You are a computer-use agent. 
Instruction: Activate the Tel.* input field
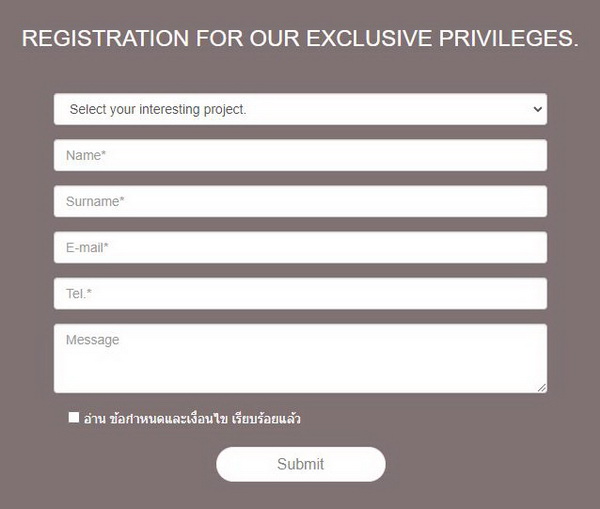[300, 294]
